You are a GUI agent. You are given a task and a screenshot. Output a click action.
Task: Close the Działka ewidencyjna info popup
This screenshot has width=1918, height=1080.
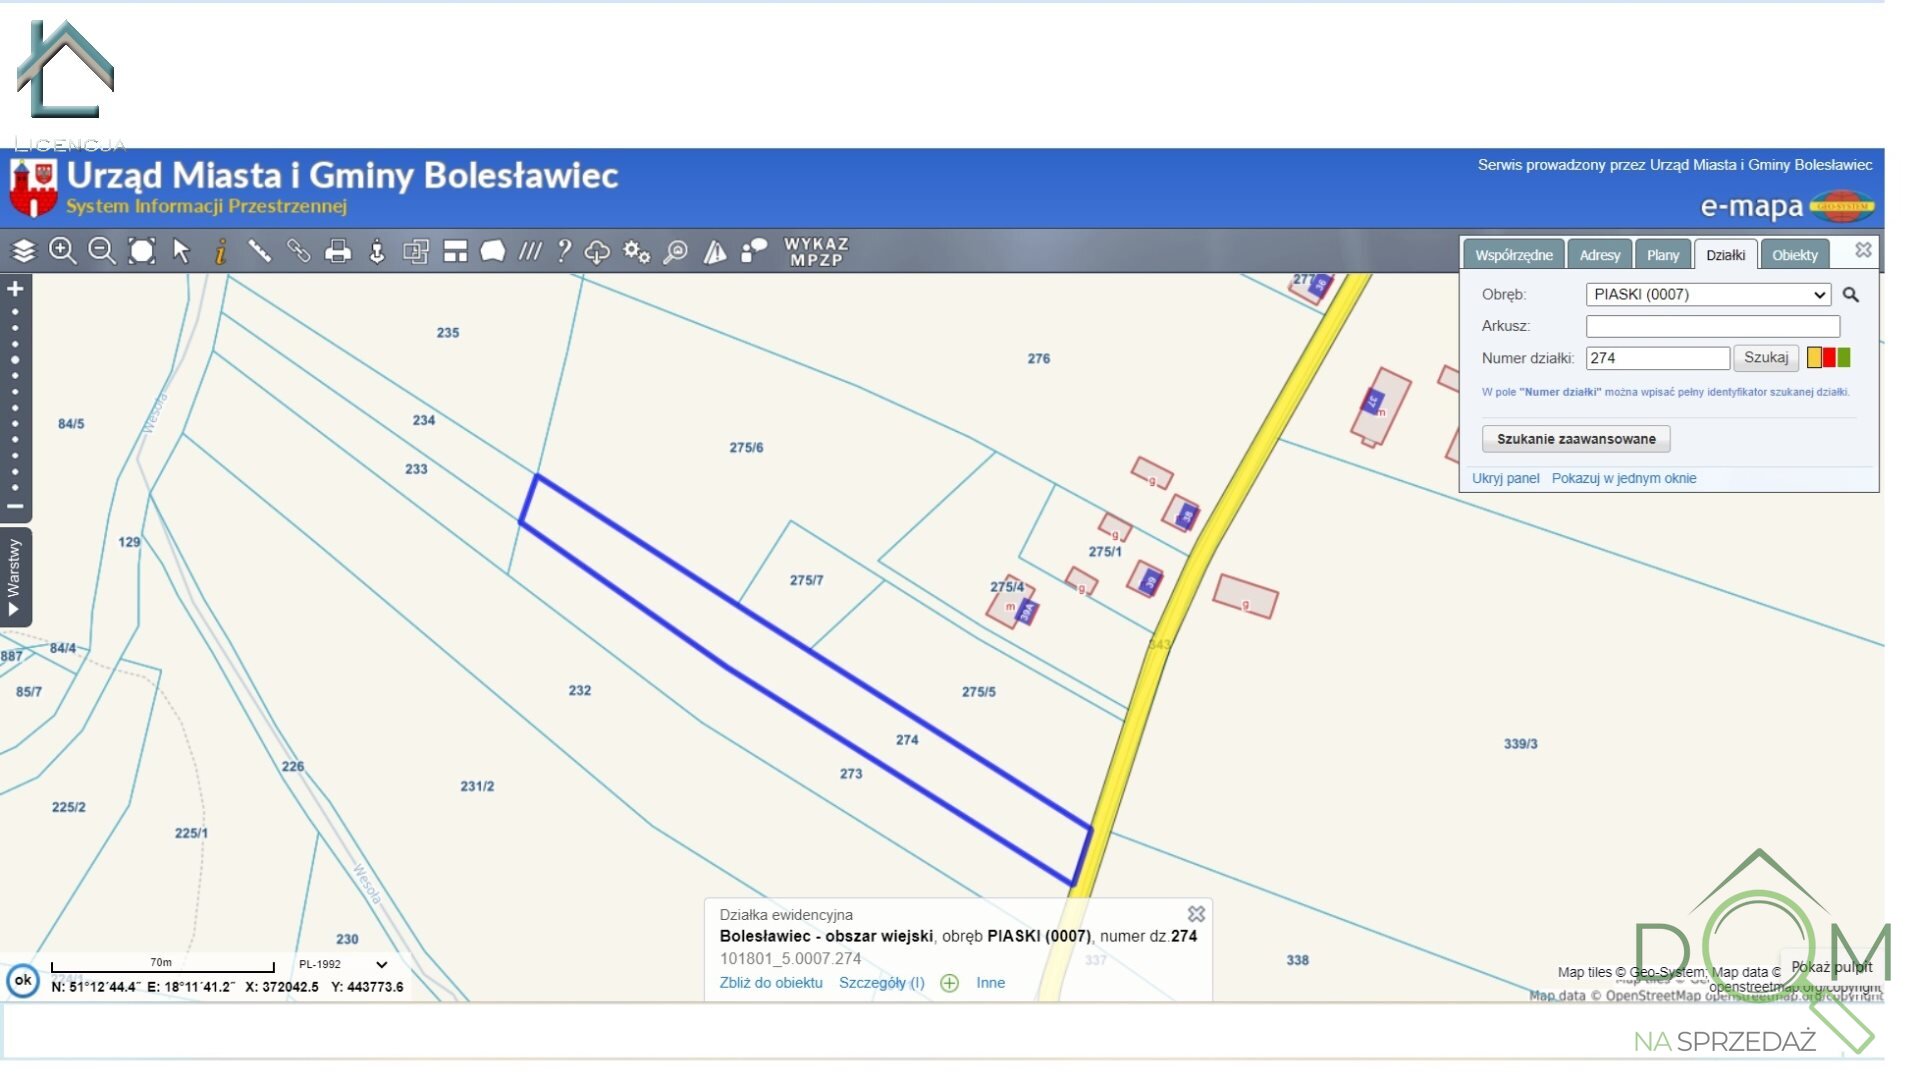point(1196,914)
